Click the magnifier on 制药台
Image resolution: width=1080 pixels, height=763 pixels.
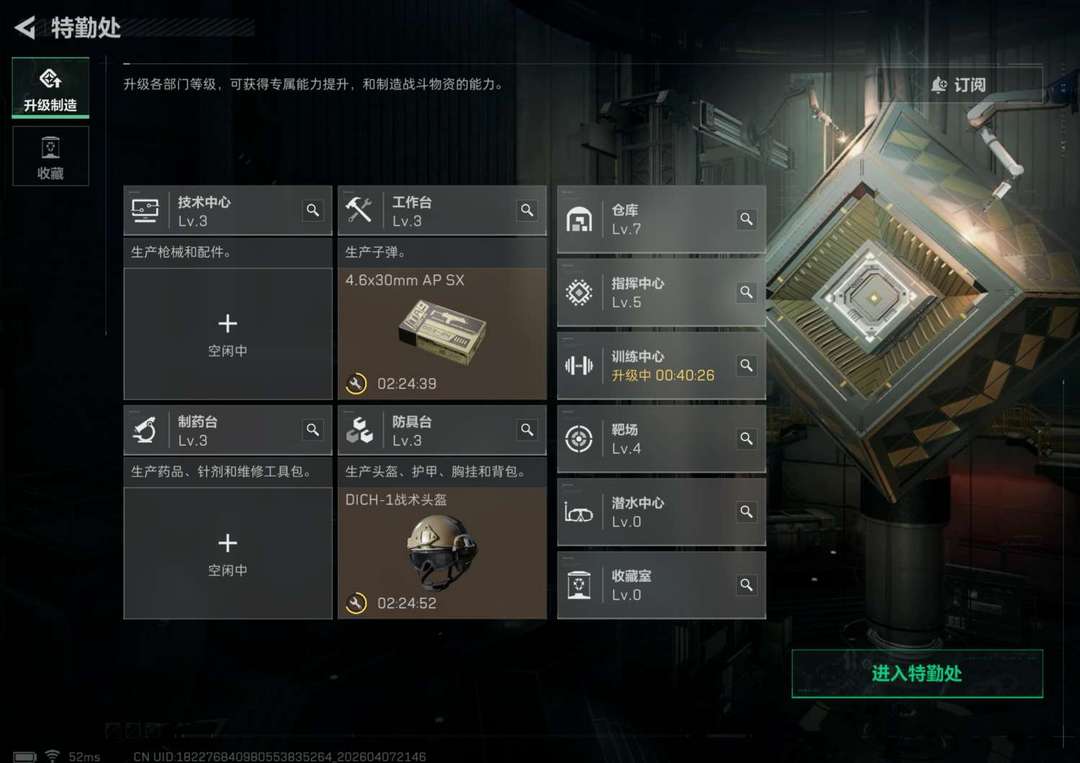click(313, 430)
